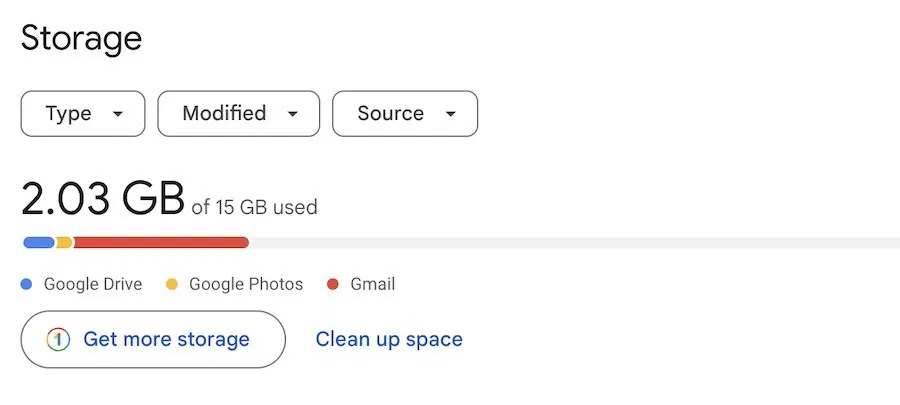
Task: Click the Type filter arrow icon
Action: pos(118,114)
